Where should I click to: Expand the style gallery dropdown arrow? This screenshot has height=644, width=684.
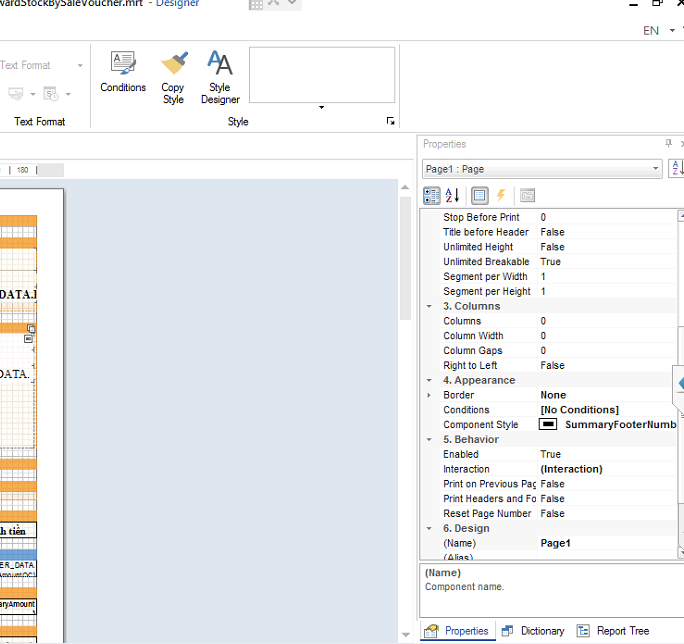[321, 108]
